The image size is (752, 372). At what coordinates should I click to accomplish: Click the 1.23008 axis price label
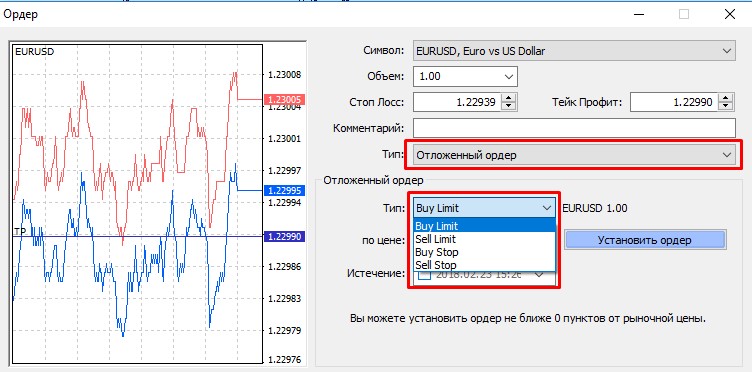pos(284,75)
